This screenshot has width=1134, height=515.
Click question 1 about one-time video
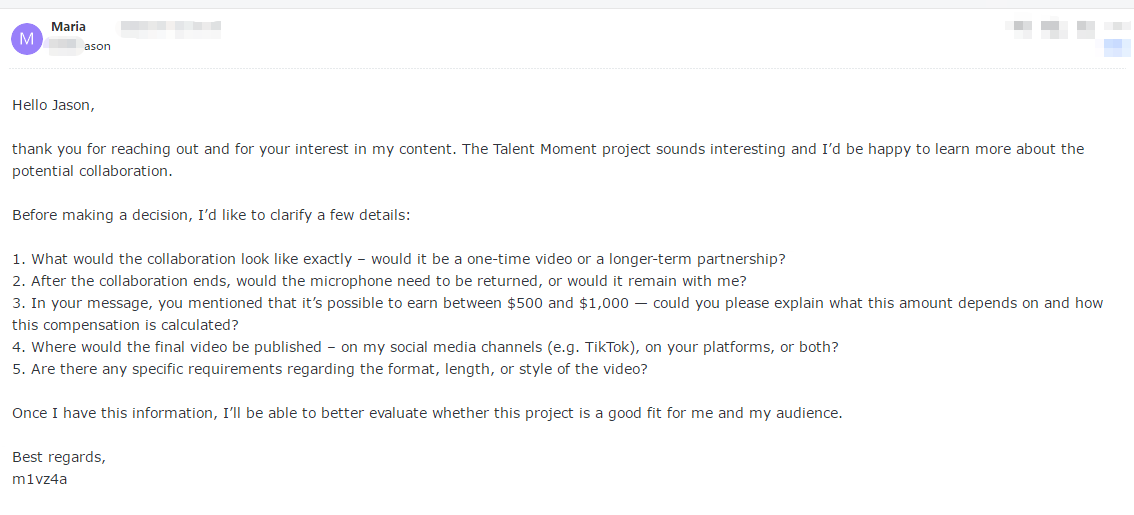click(x=380, y=259)
